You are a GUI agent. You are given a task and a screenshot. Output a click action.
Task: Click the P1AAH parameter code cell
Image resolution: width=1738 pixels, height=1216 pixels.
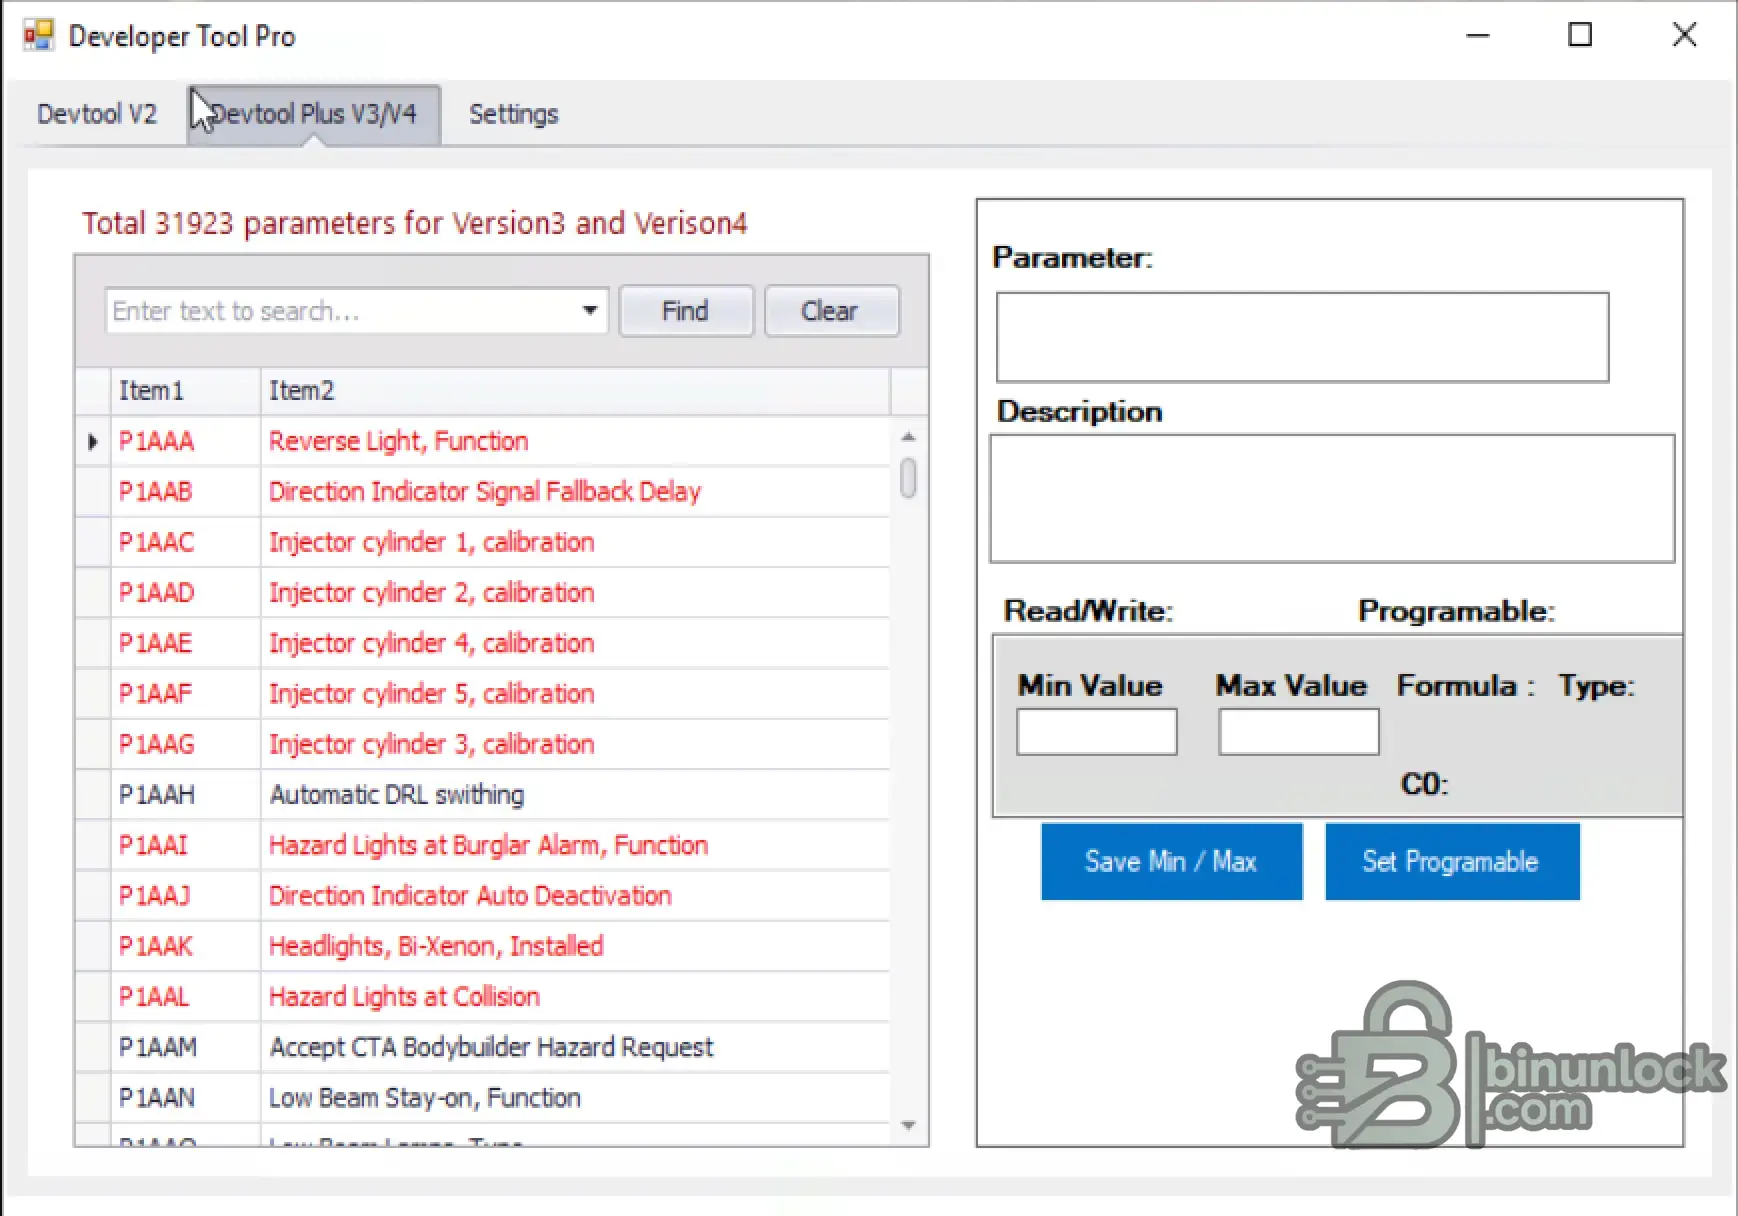(x=185, y=795)
